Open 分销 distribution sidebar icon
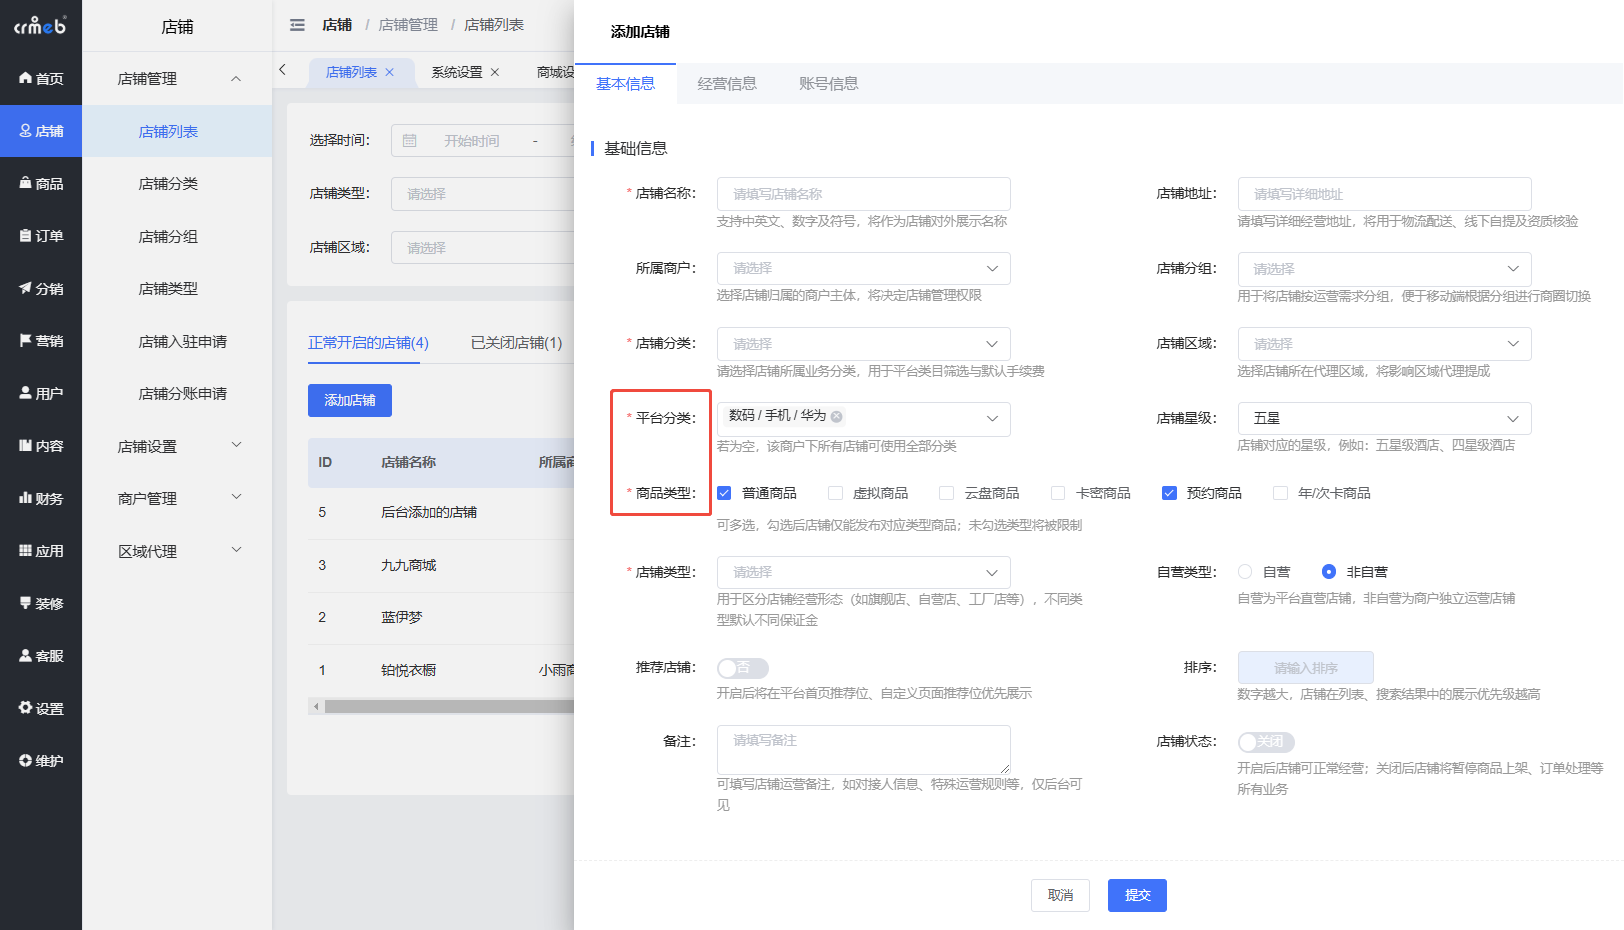Screen dimensions: 1624x930 pyautogui.click(x=40, y=289)
